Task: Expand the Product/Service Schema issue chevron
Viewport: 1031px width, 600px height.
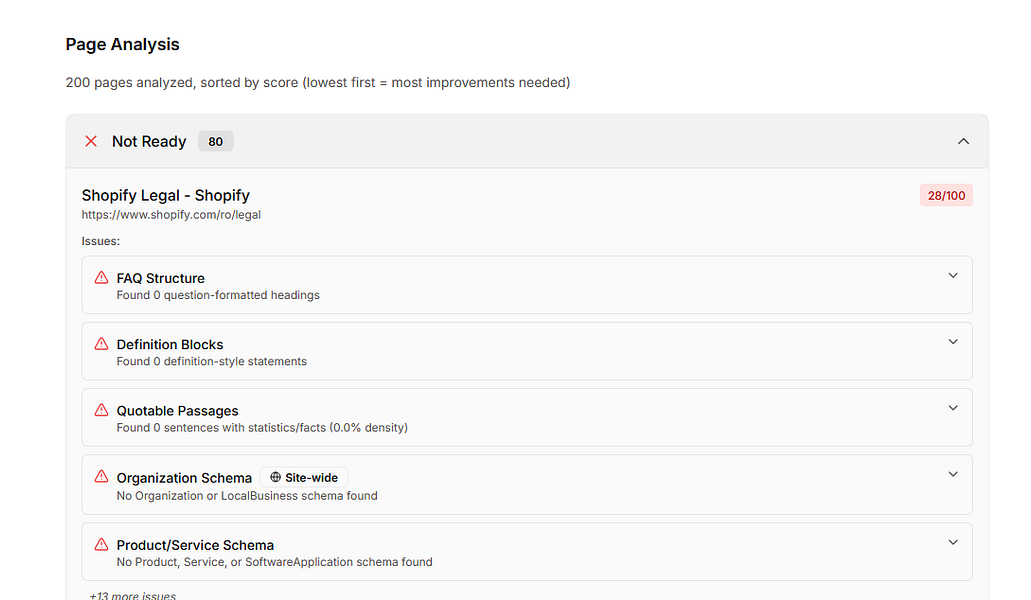Action: tap(953, 543)
